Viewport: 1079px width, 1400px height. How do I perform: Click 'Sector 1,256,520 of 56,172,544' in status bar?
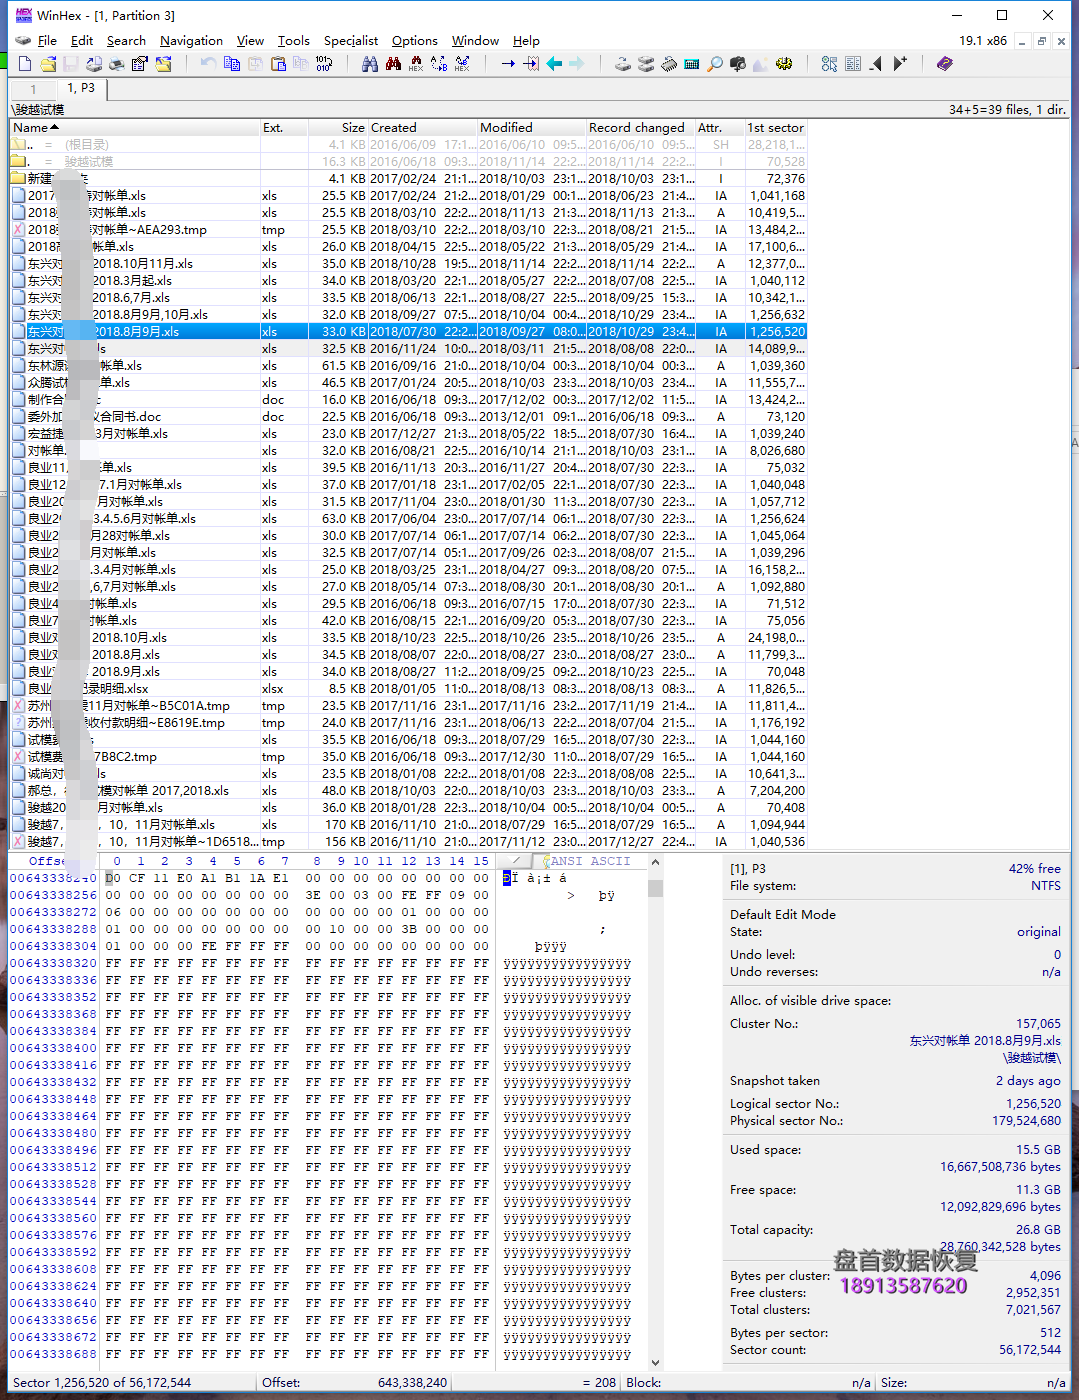[x=101, y=1383]
